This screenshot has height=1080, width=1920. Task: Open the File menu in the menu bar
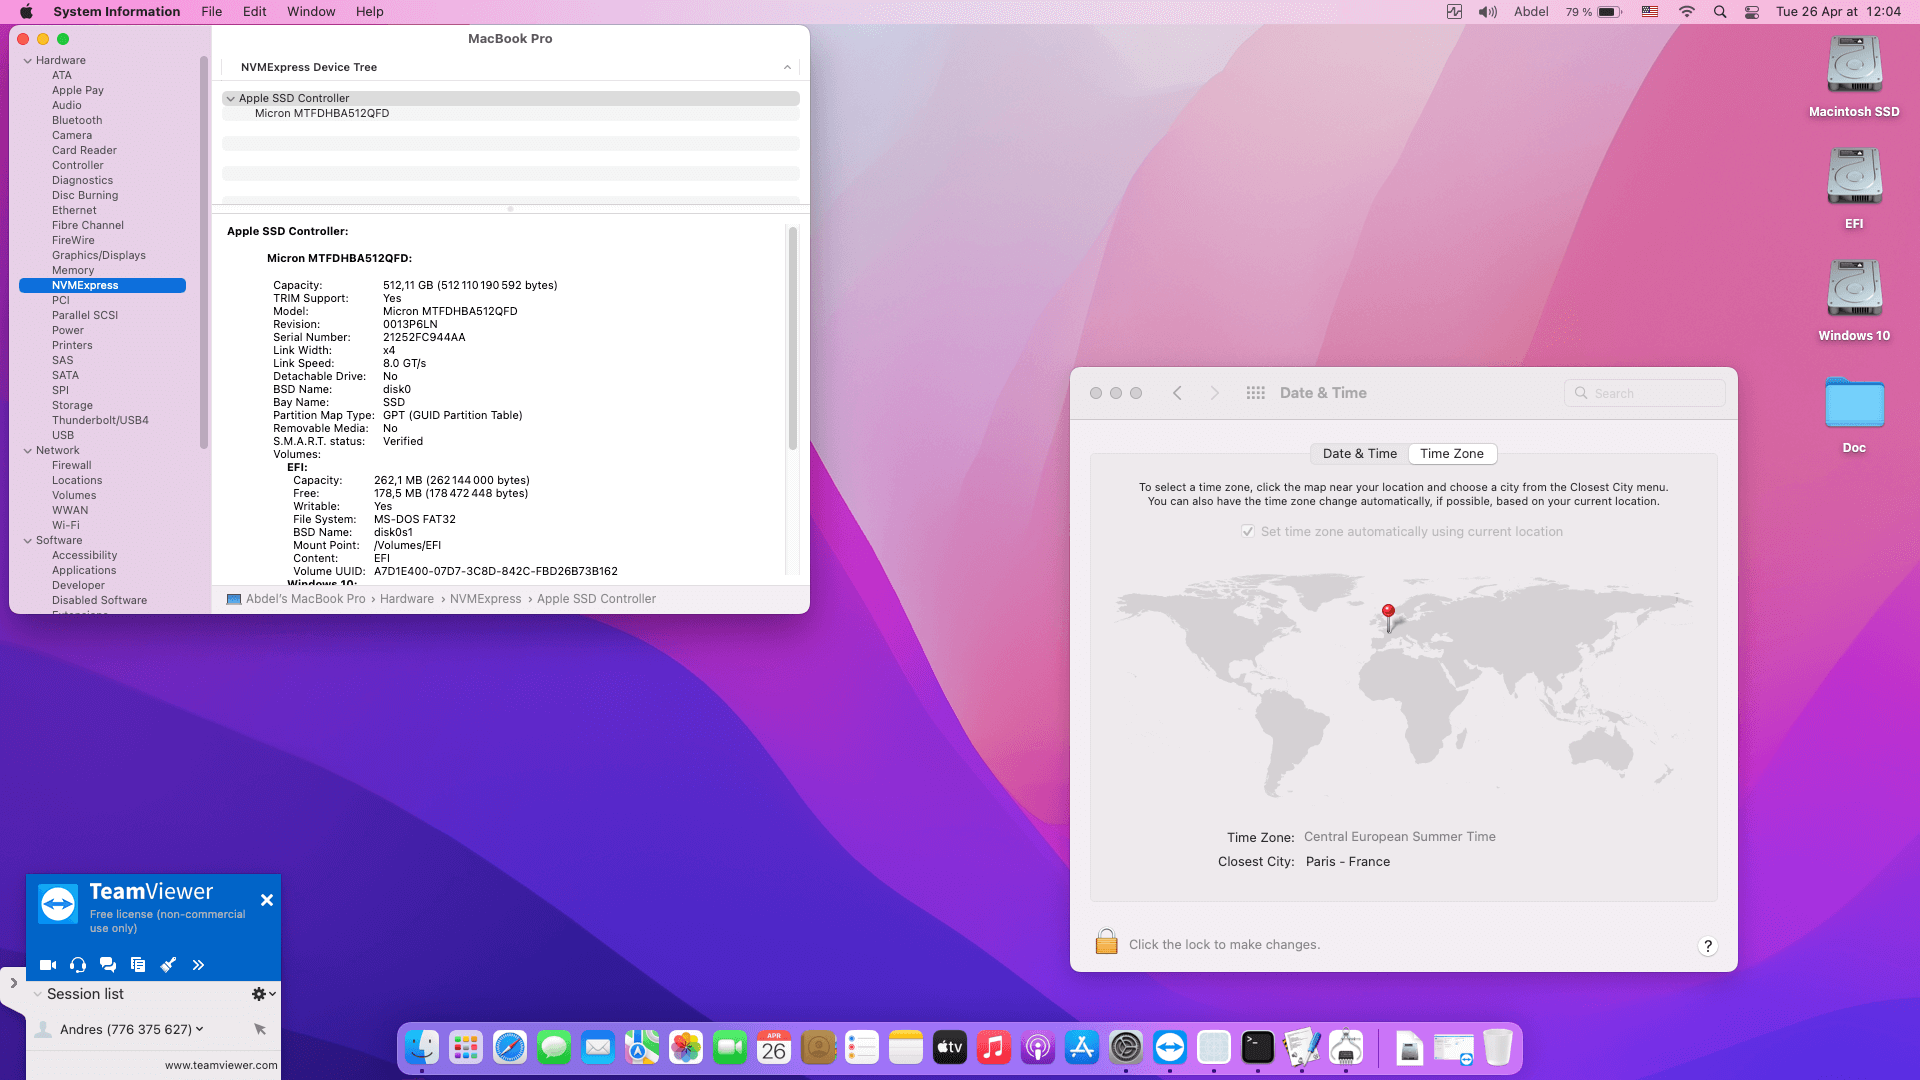tap(211, 12)
